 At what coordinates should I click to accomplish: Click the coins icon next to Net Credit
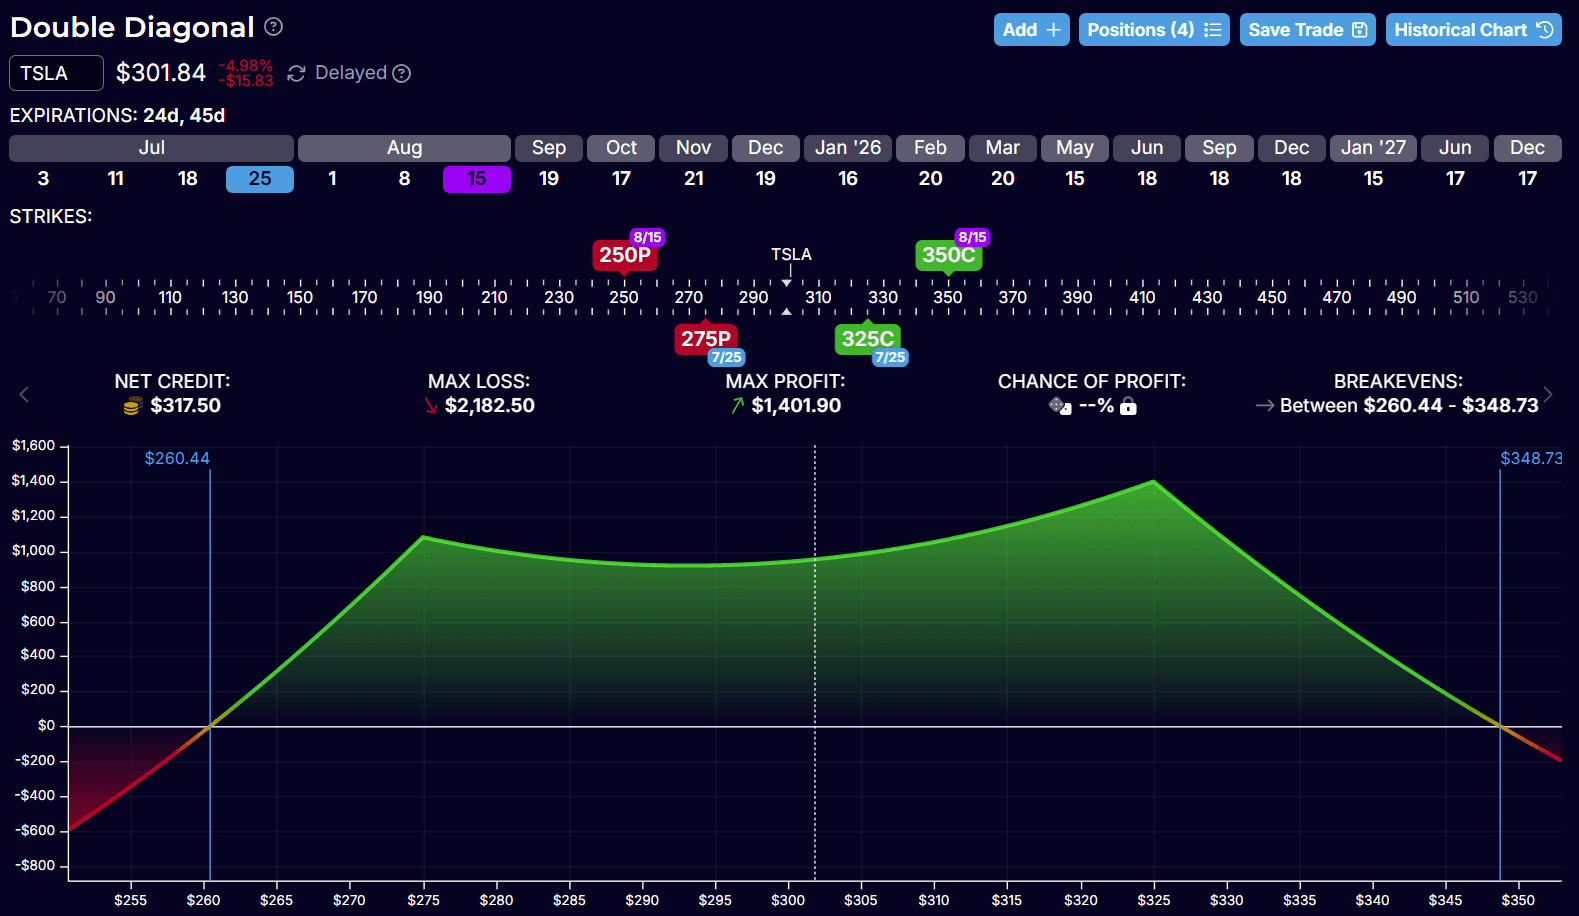132,406
